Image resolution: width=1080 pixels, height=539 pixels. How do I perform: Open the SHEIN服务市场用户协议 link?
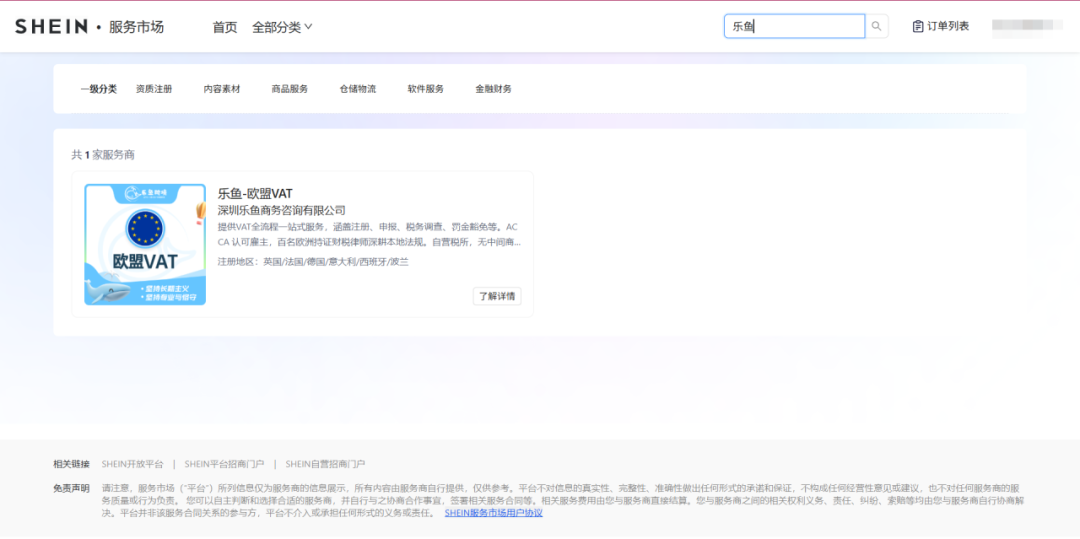494,513
